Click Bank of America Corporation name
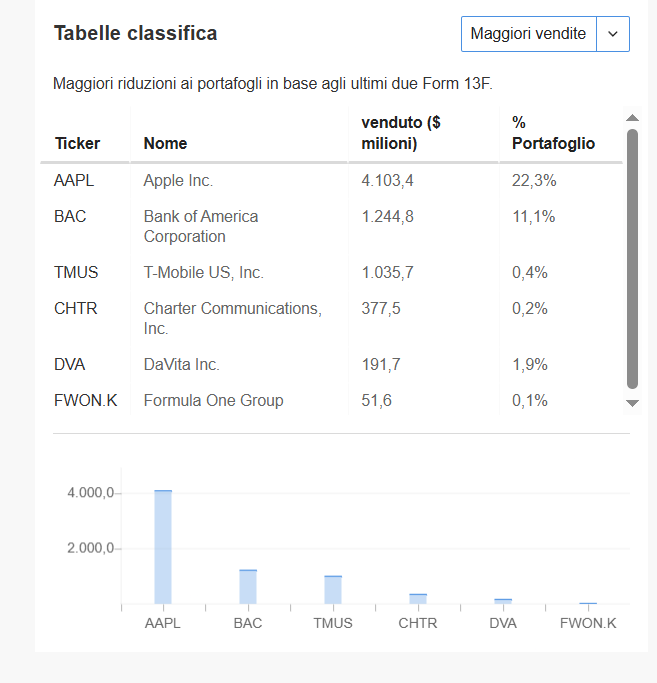 tap(201, 227)
